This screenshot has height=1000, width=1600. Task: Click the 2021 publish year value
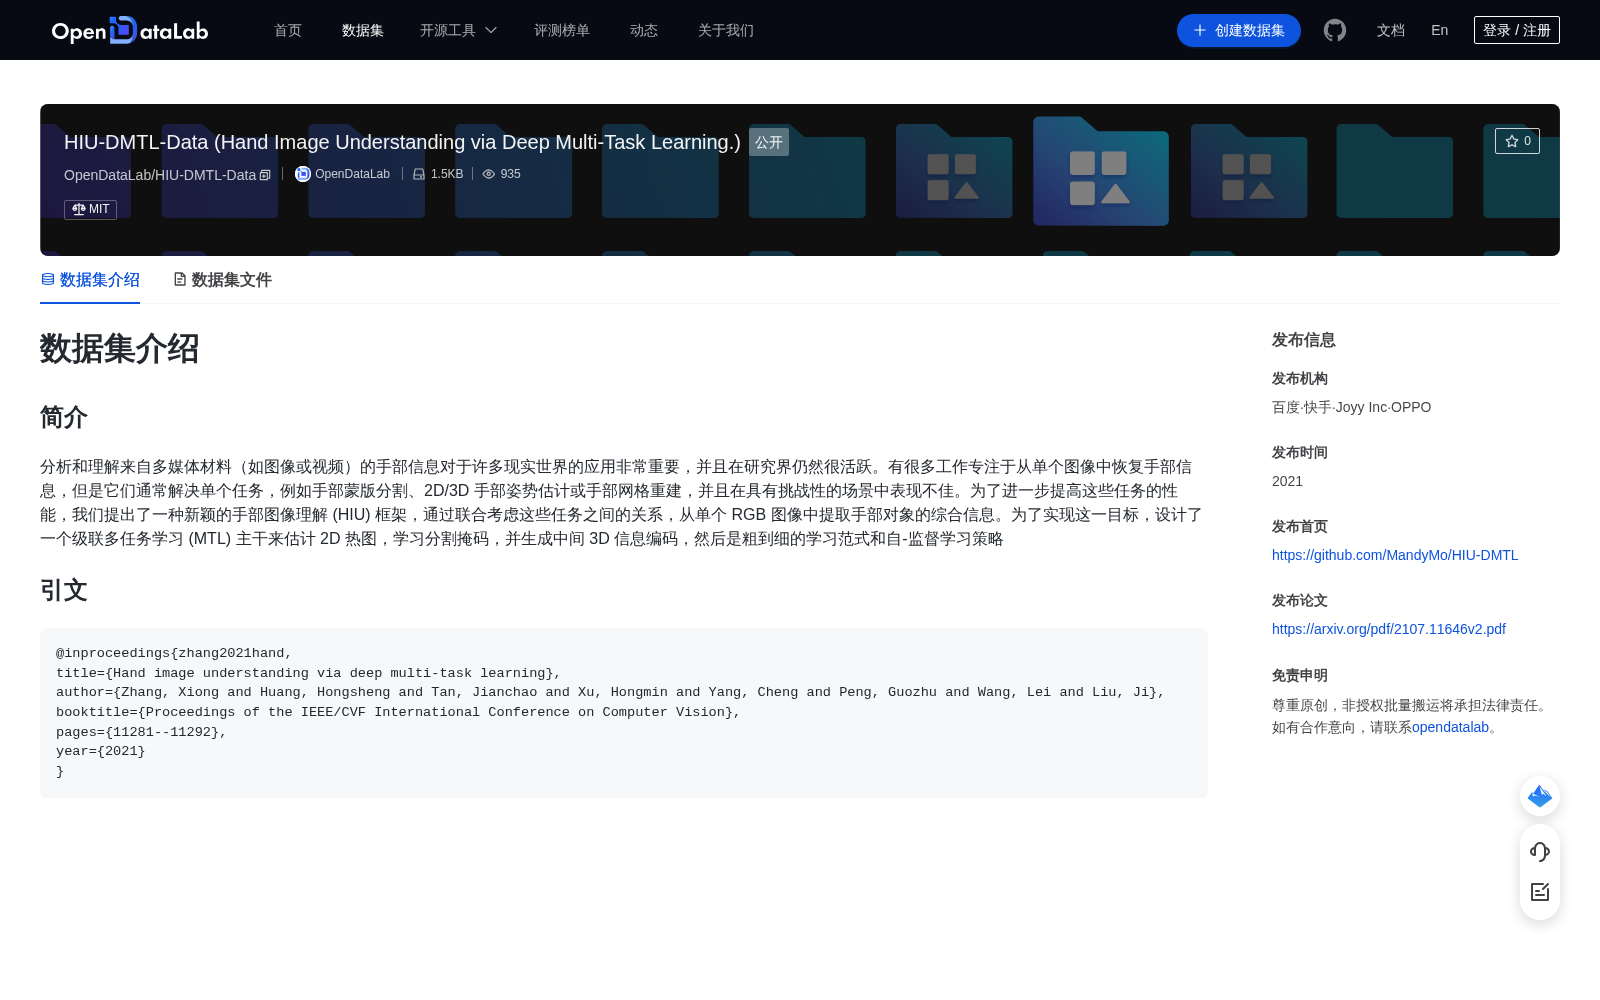pos(1287,481)
